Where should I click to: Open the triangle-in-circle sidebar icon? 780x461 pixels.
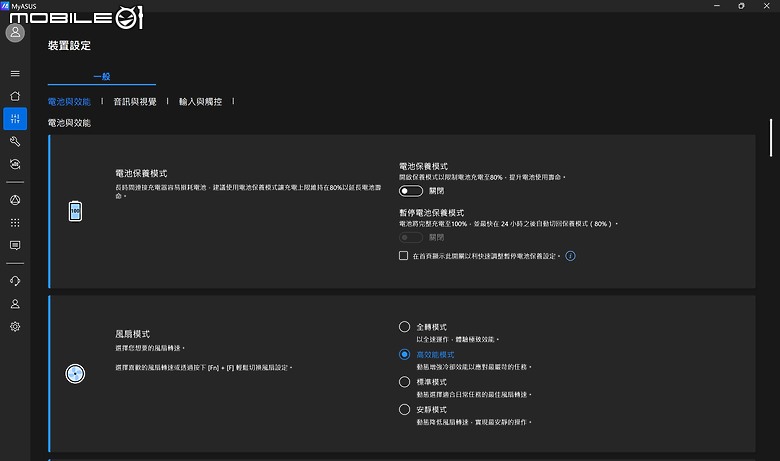tap(15, 200)
